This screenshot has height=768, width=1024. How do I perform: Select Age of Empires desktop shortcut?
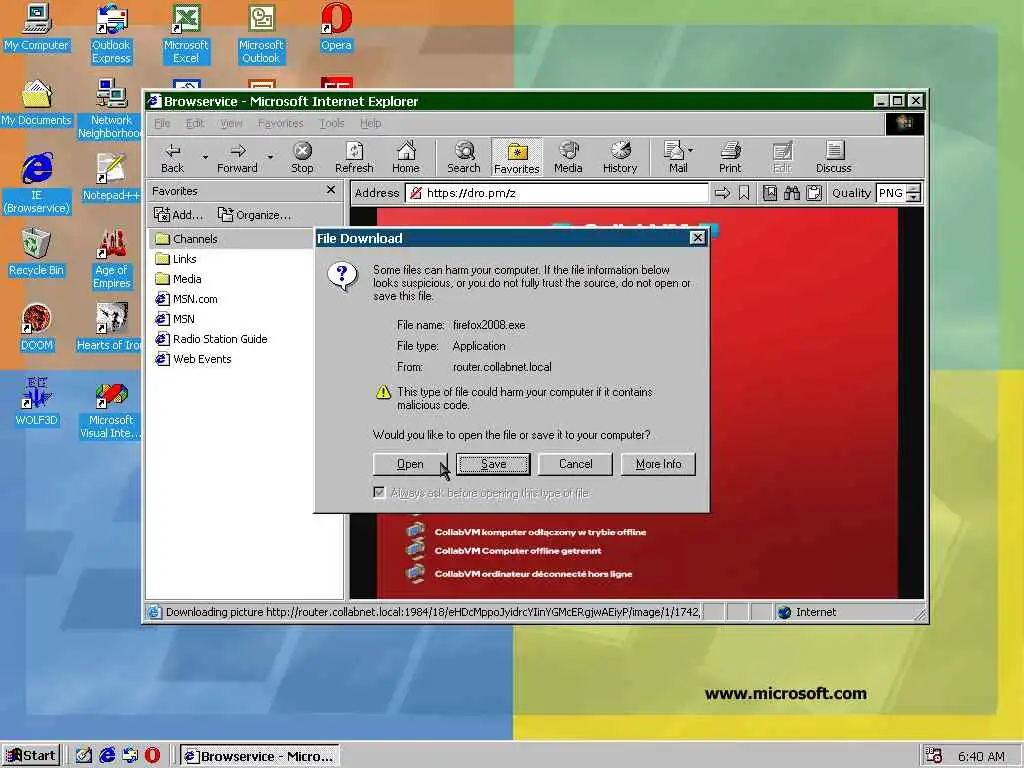112,259
